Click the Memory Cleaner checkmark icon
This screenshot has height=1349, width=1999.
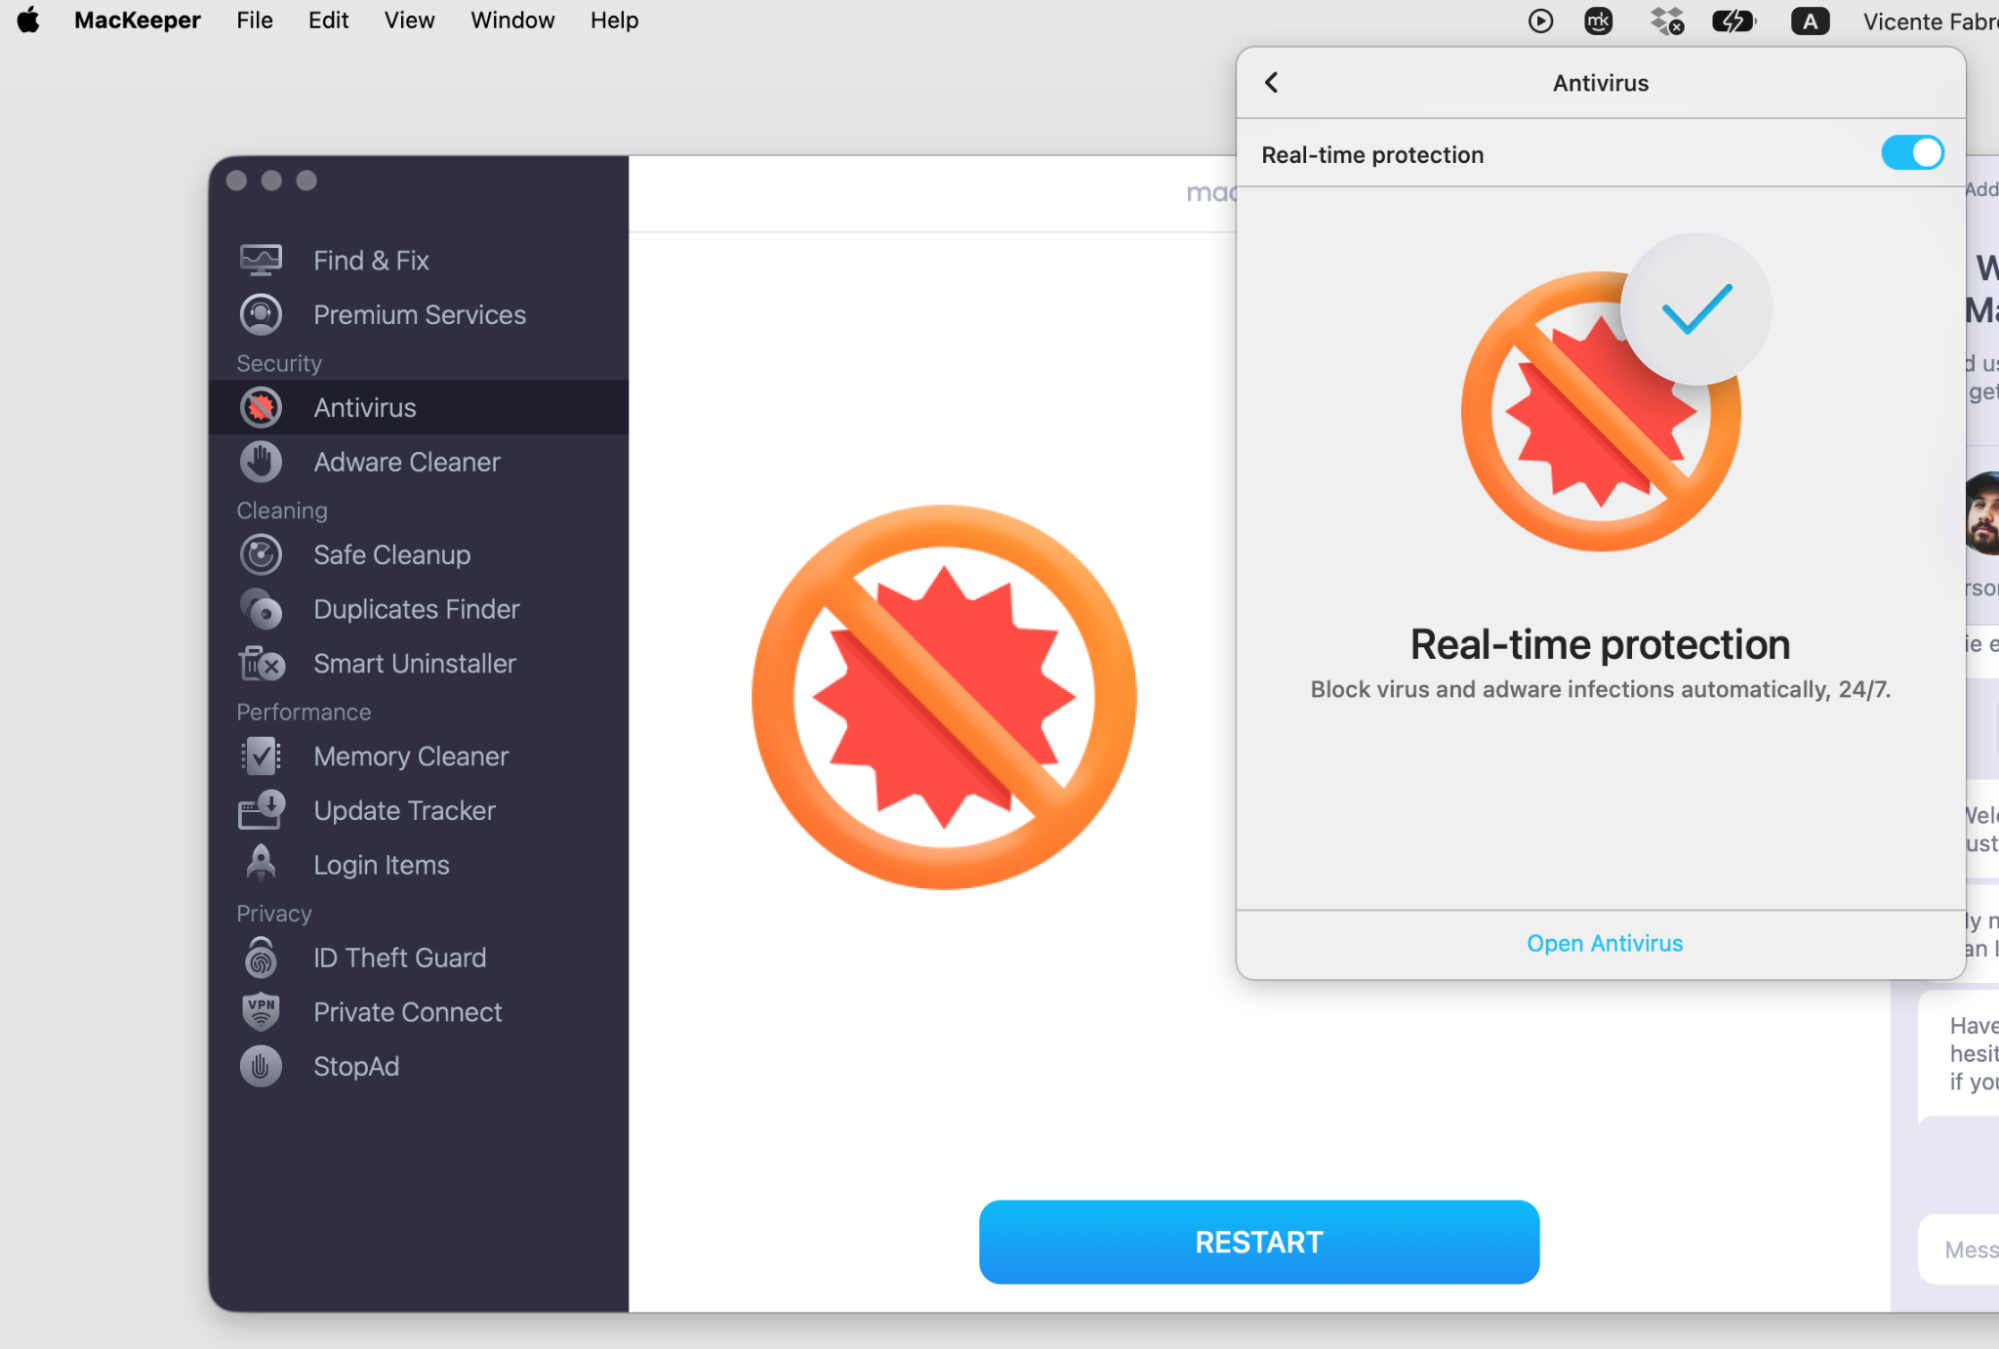(x=261, y=756)
